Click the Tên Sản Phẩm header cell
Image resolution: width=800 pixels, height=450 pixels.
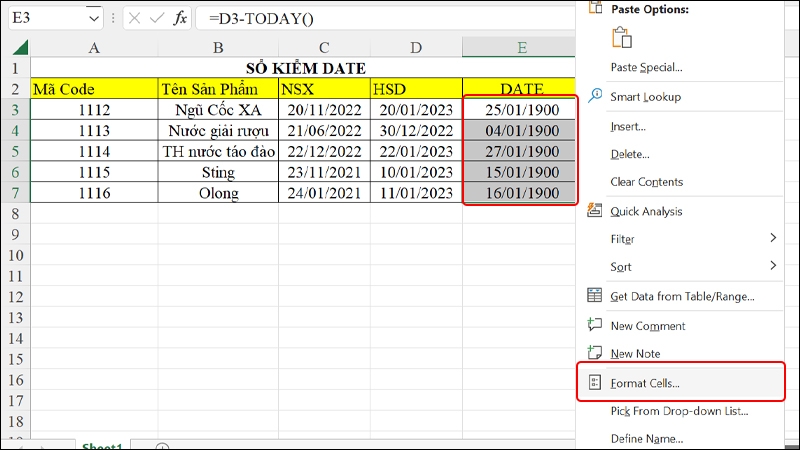[218, 89]
